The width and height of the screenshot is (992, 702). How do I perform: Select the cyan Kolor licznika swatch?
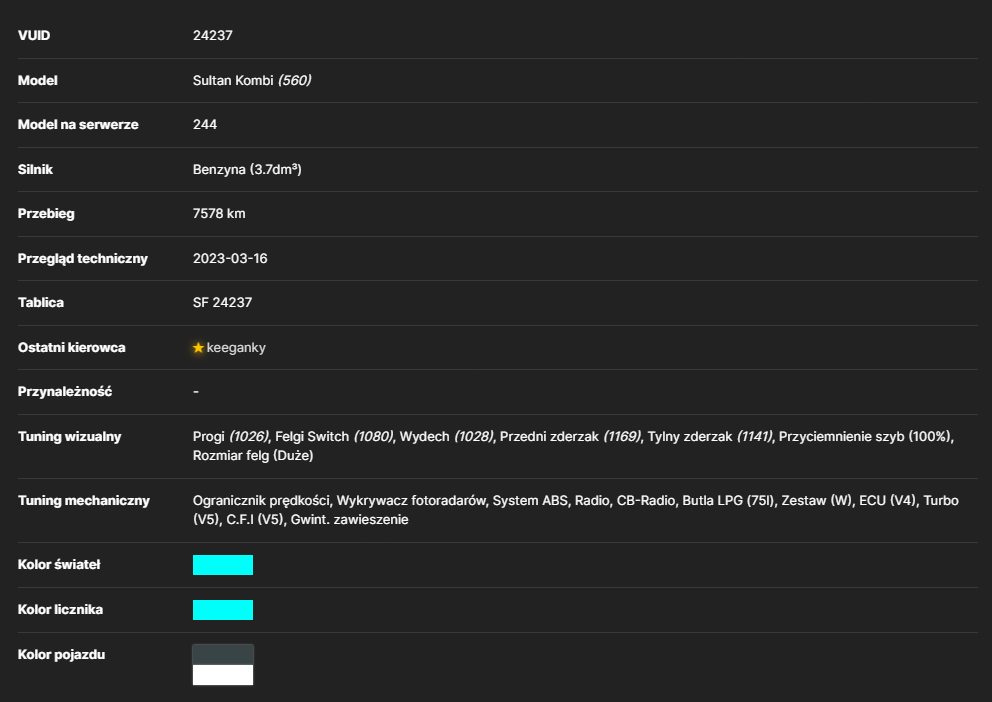(223, 610)
